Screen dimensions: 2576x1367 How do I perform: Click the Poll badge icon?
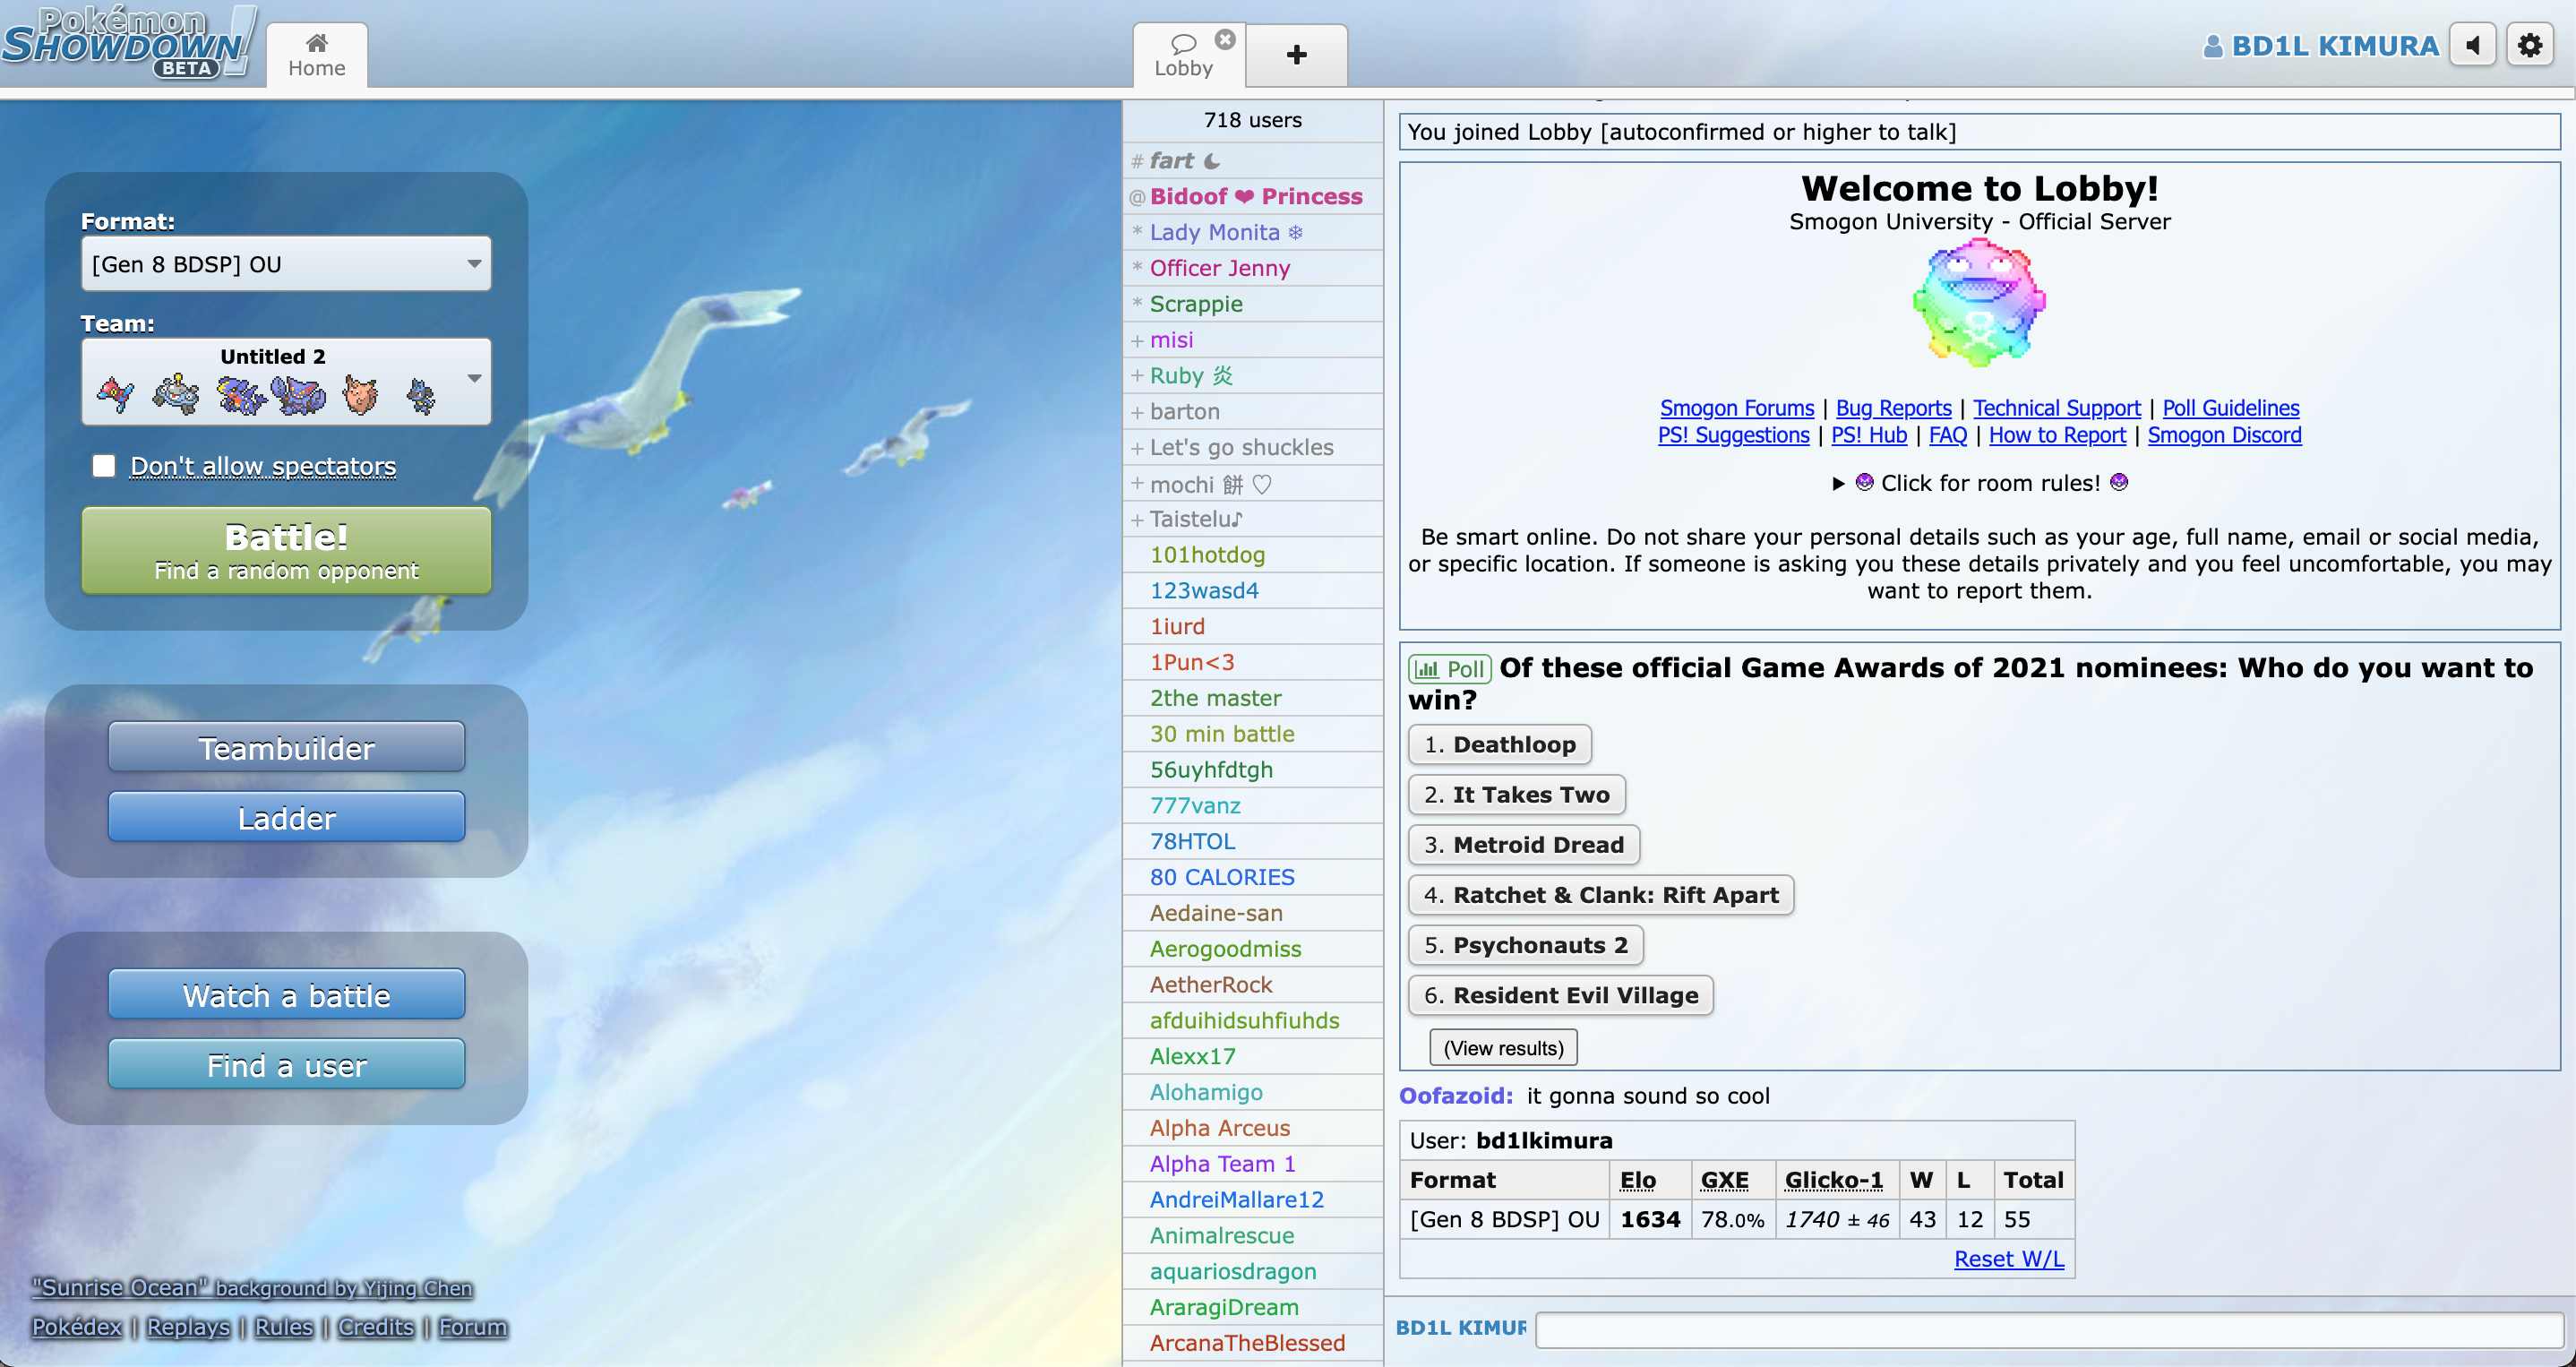click(1449, 669)
